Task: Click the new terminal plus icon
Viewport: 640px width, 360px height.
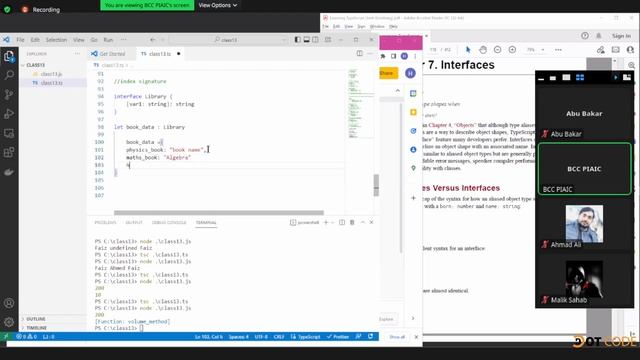Action: pos(326,222)
